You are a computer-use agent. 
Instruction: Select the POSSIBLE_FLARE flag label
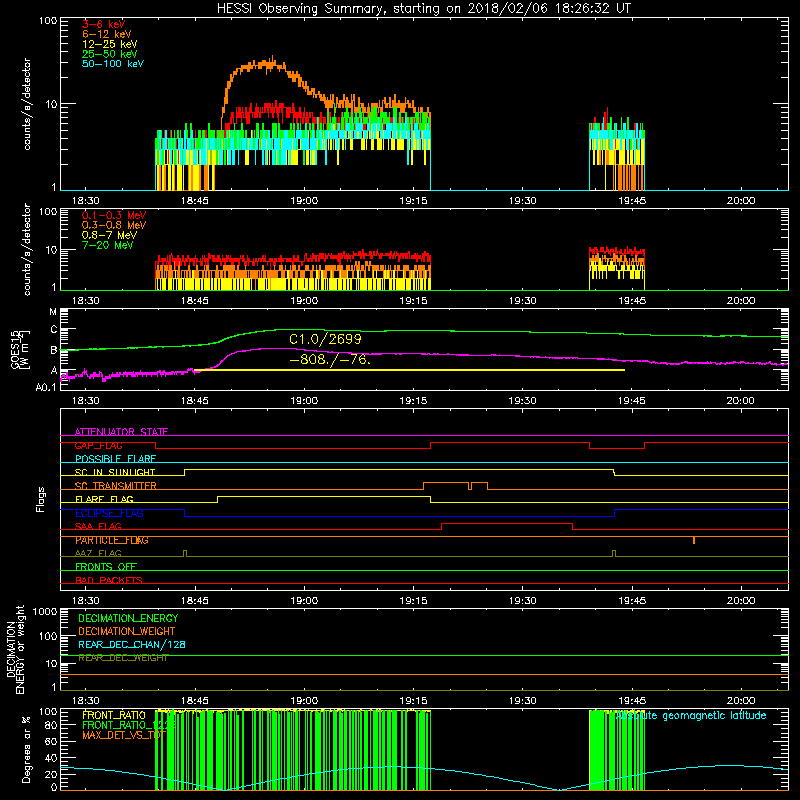115,459
